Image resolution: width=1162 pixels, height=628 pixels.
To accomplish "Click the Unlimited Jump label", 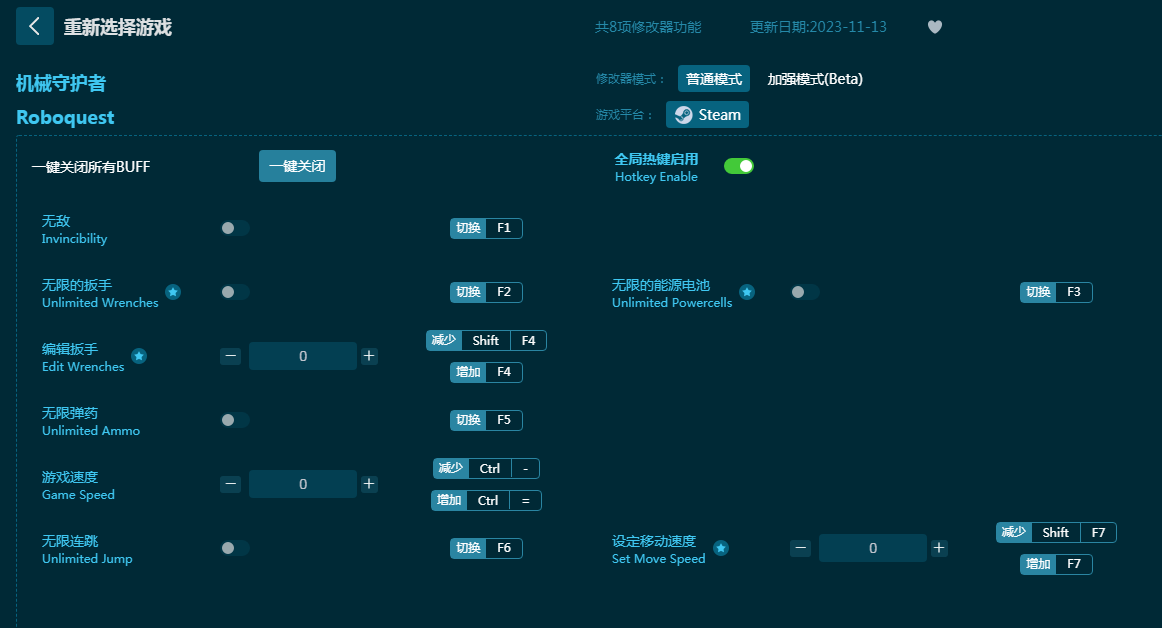I will pyautogui.click(x=87, y=559).
